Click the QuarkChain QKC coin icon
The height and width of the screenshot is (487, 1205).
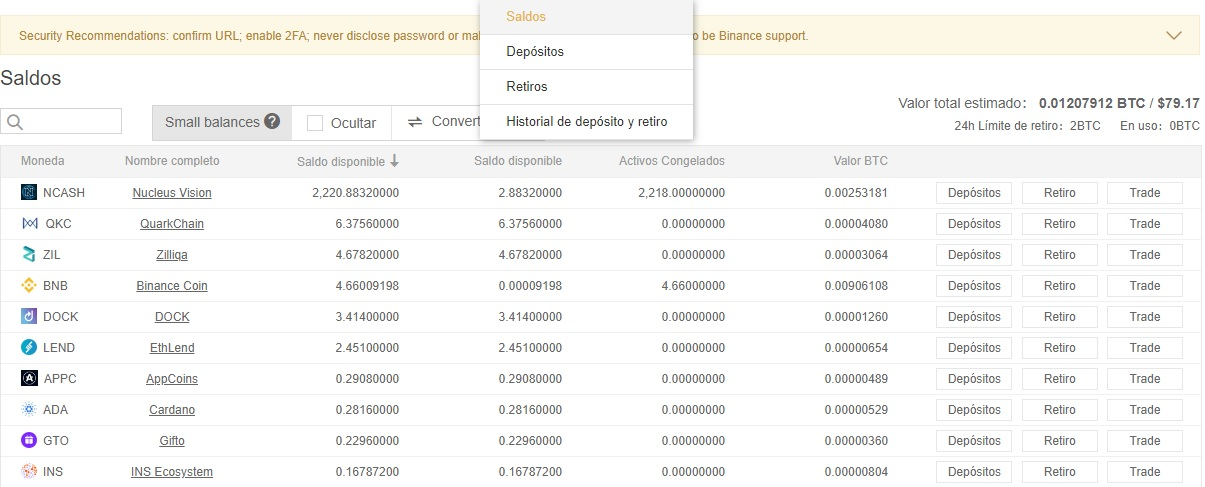point(29,223)
